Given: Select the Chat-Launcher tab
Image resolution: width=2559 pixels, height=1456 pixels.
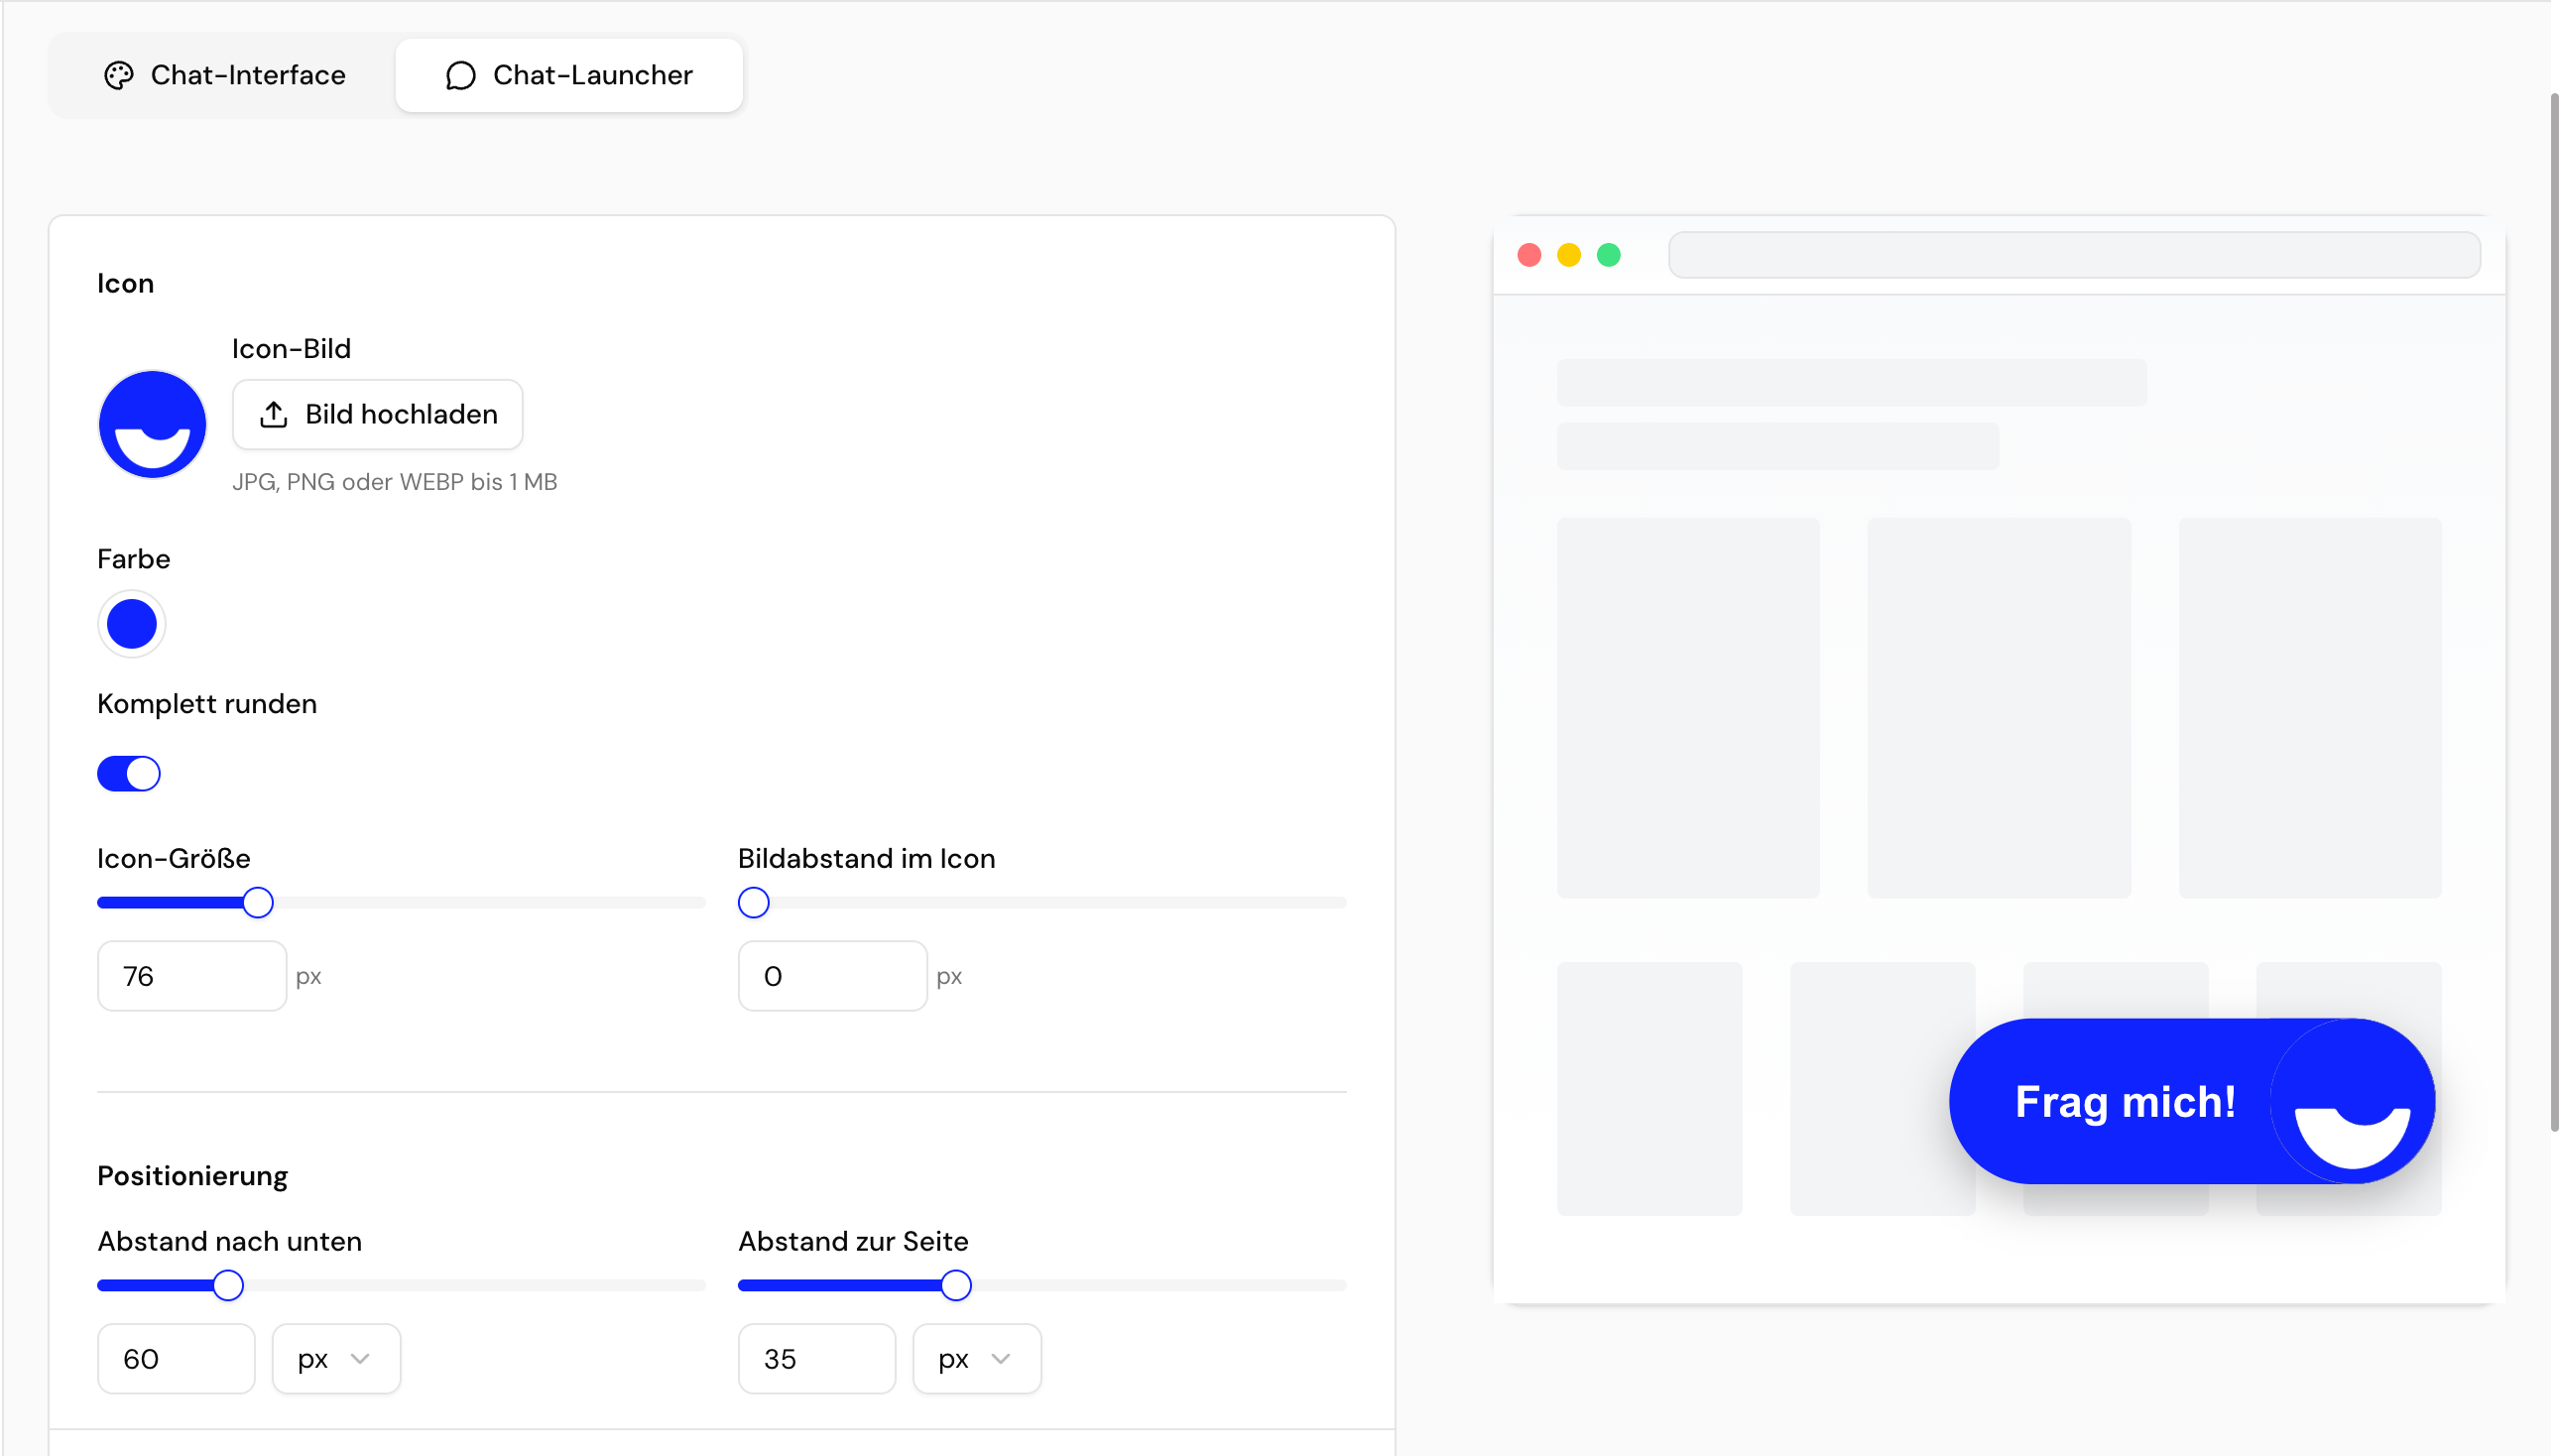Looking at the screenshot, I should pyautogui.click(x=568, y=75).
